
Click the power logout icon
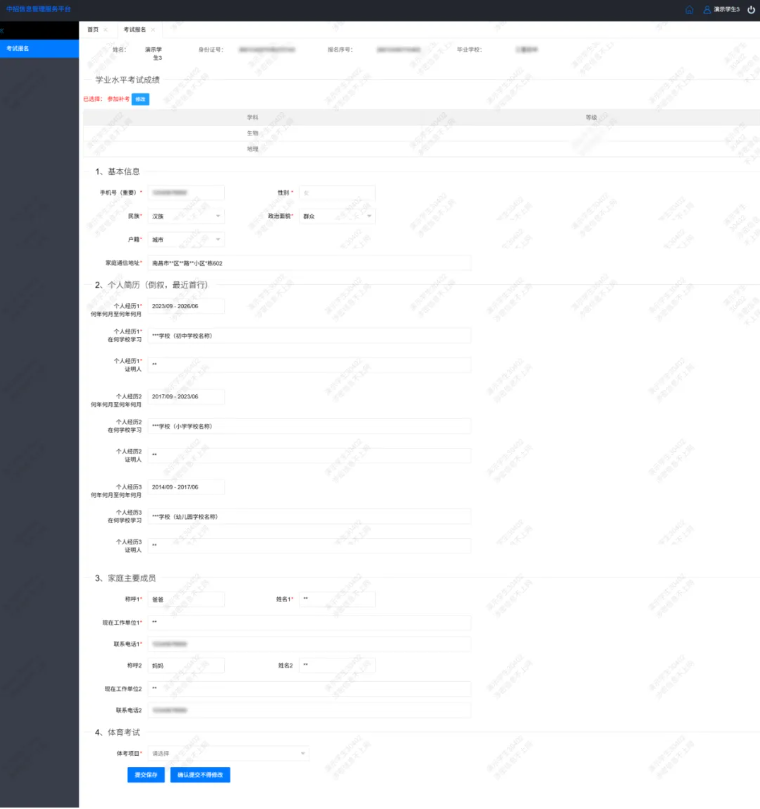coord(751,9)
